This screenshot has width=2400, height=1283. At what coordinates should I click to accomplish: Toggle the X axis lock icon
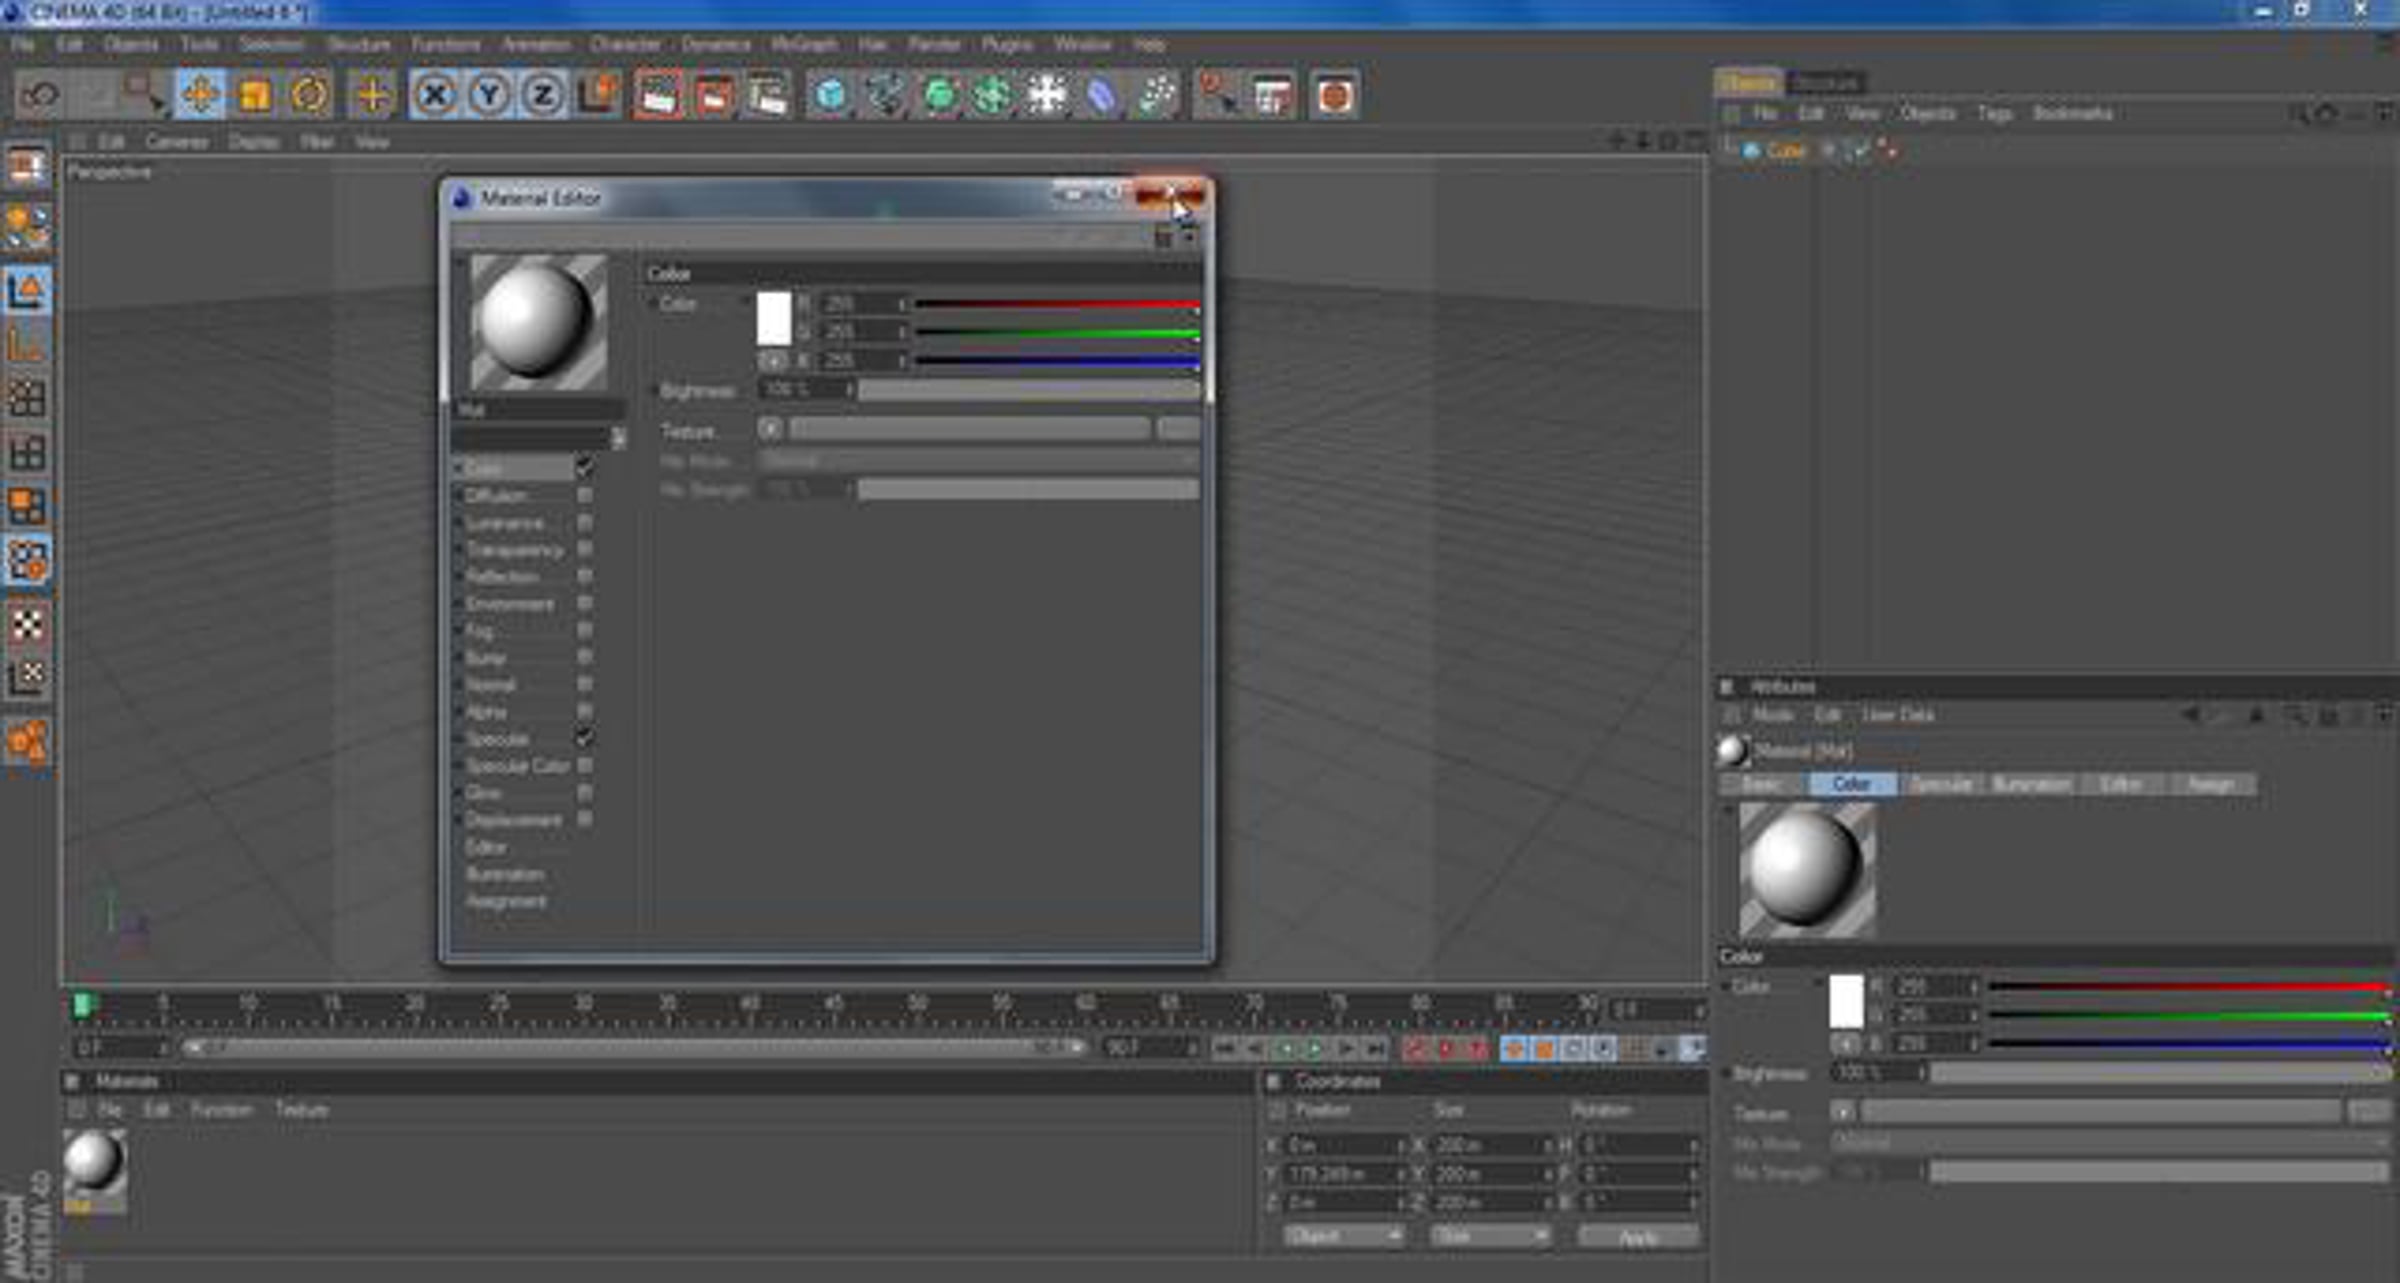[x=434, y=96]
